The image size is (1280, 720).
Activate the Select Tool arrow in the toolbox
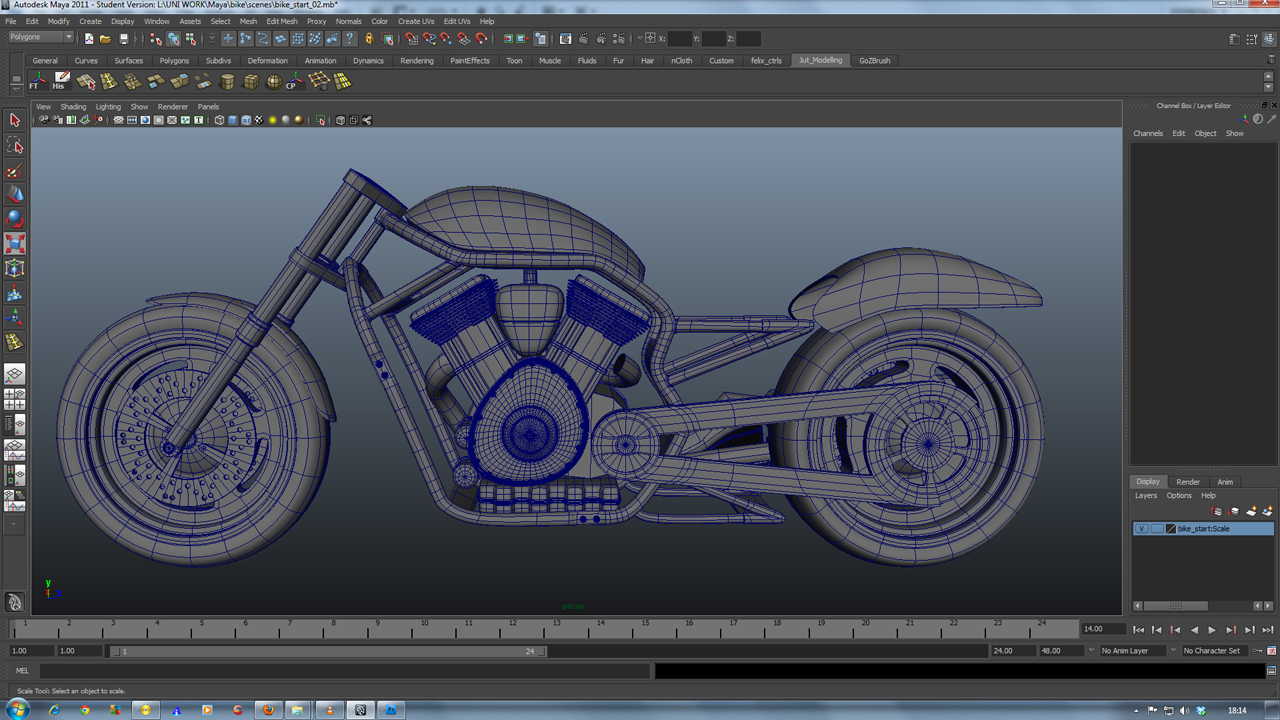pyautogui.click(x=14, y=121)
